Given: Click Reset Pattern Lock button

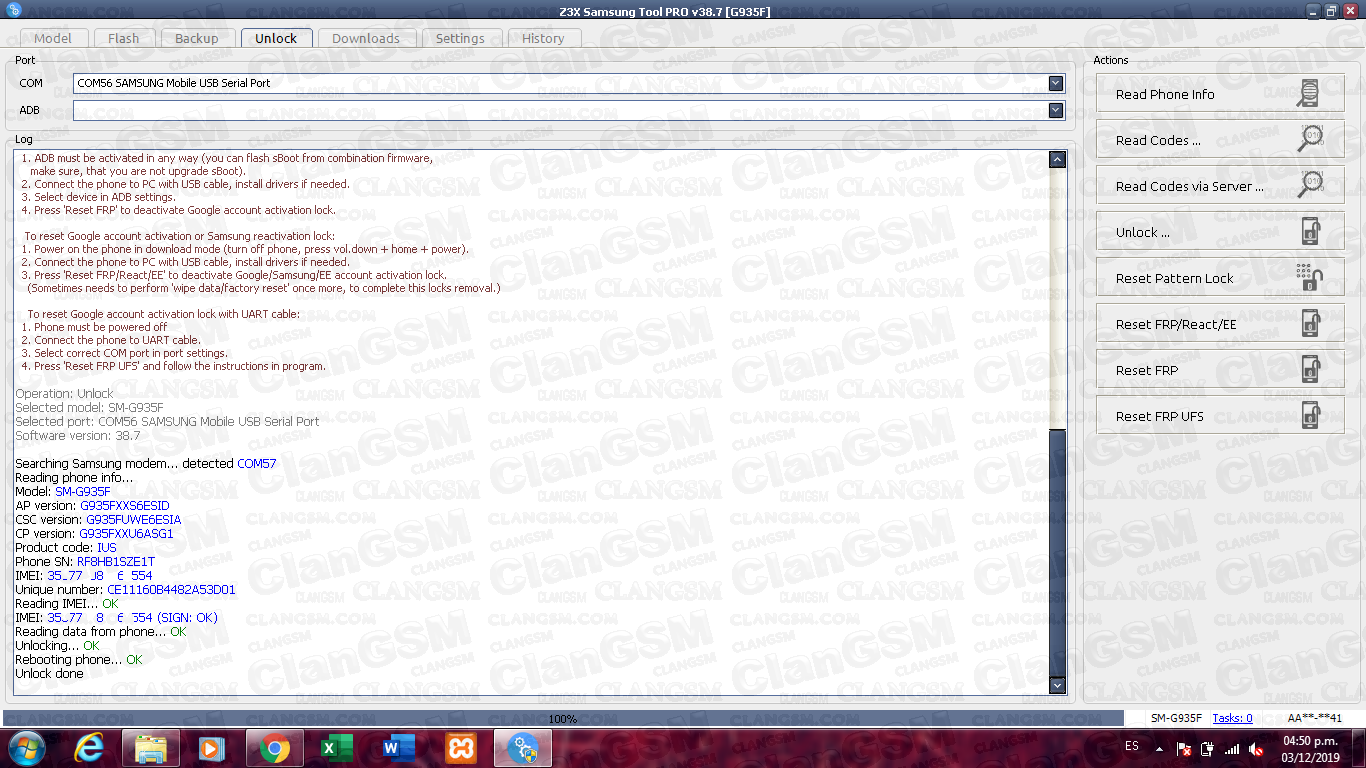Looking at the screenshot, I should [x=1220, y=279].
